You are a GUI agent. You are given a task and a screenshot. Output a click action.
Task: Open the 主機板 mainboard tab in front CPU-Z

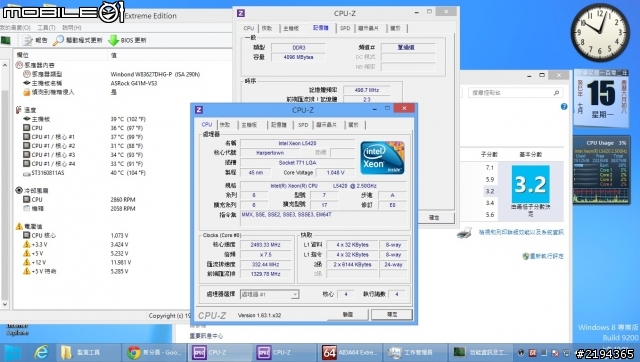coord(249,124)
